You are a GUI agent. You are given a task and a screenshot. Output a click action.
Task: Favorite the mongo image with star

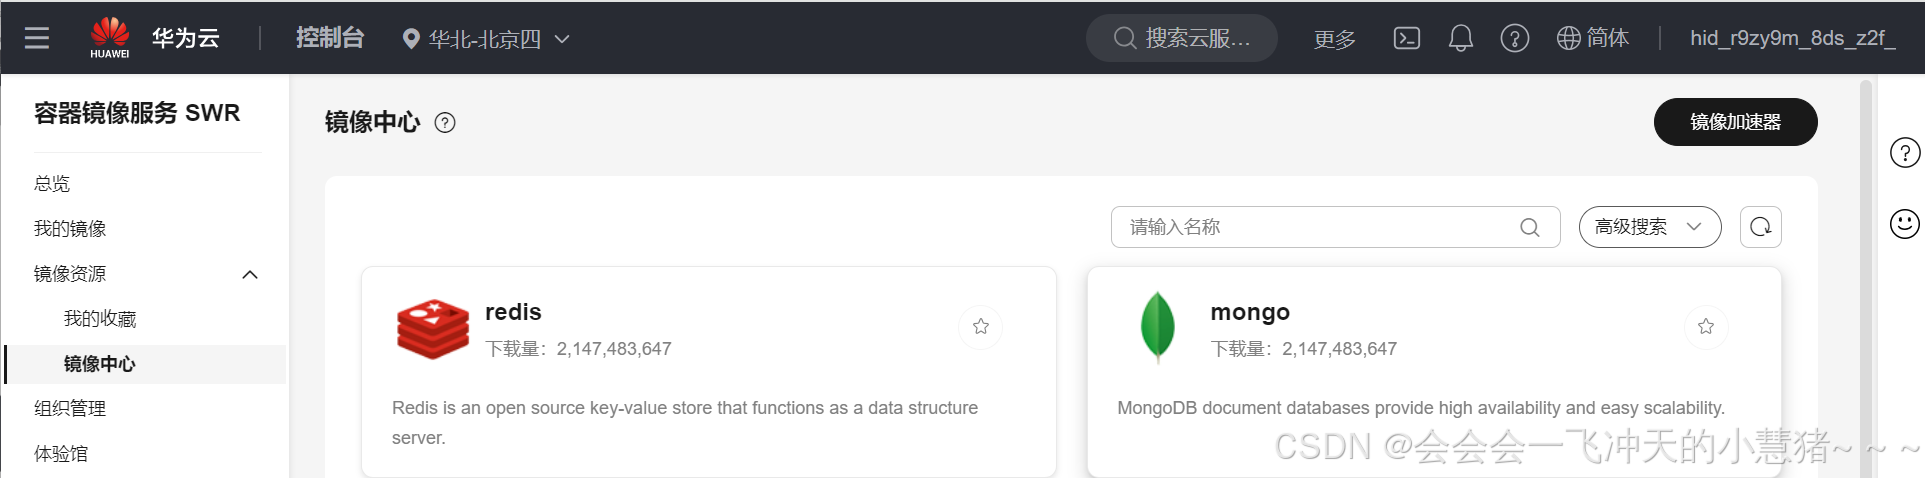tap(1705, 326)
